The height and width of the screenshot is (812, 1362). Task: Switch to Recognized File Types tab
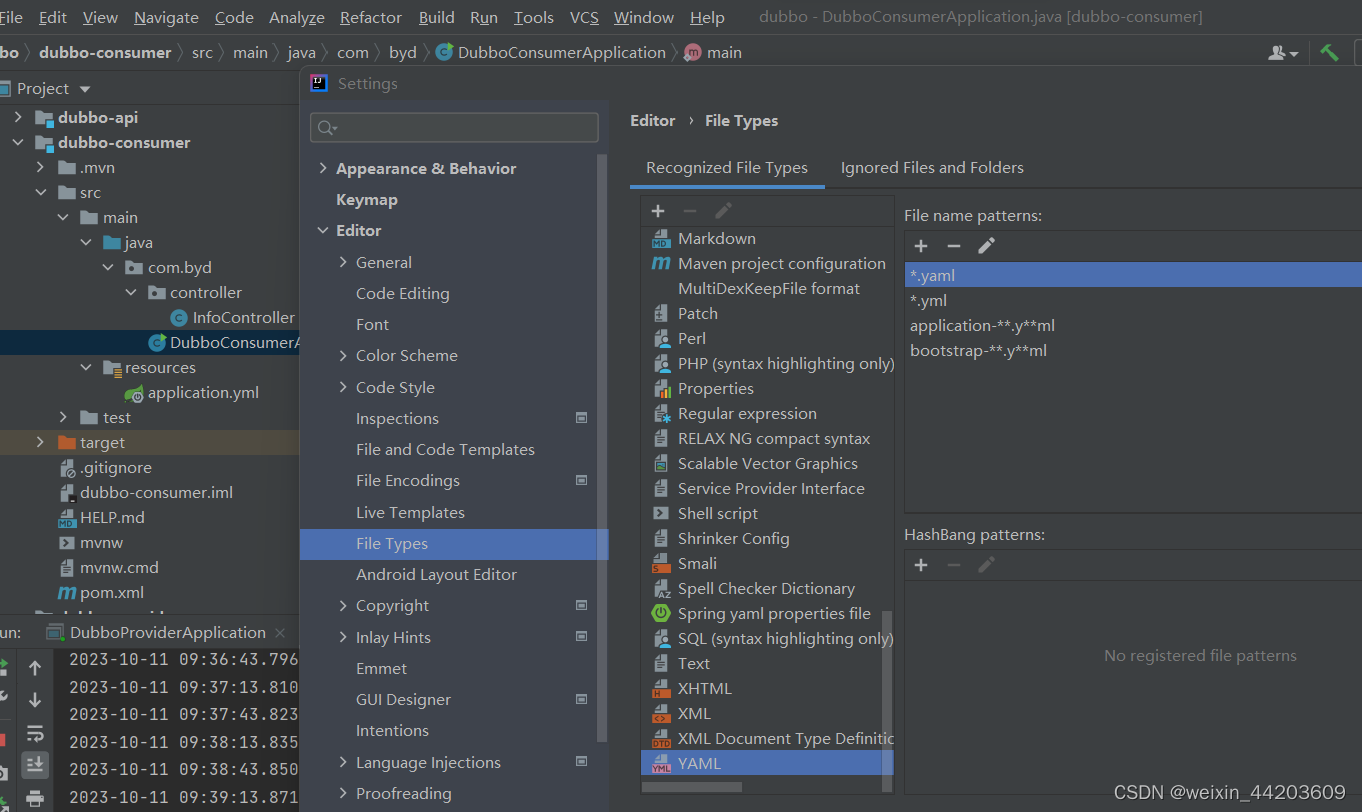(x=727, y=167)
